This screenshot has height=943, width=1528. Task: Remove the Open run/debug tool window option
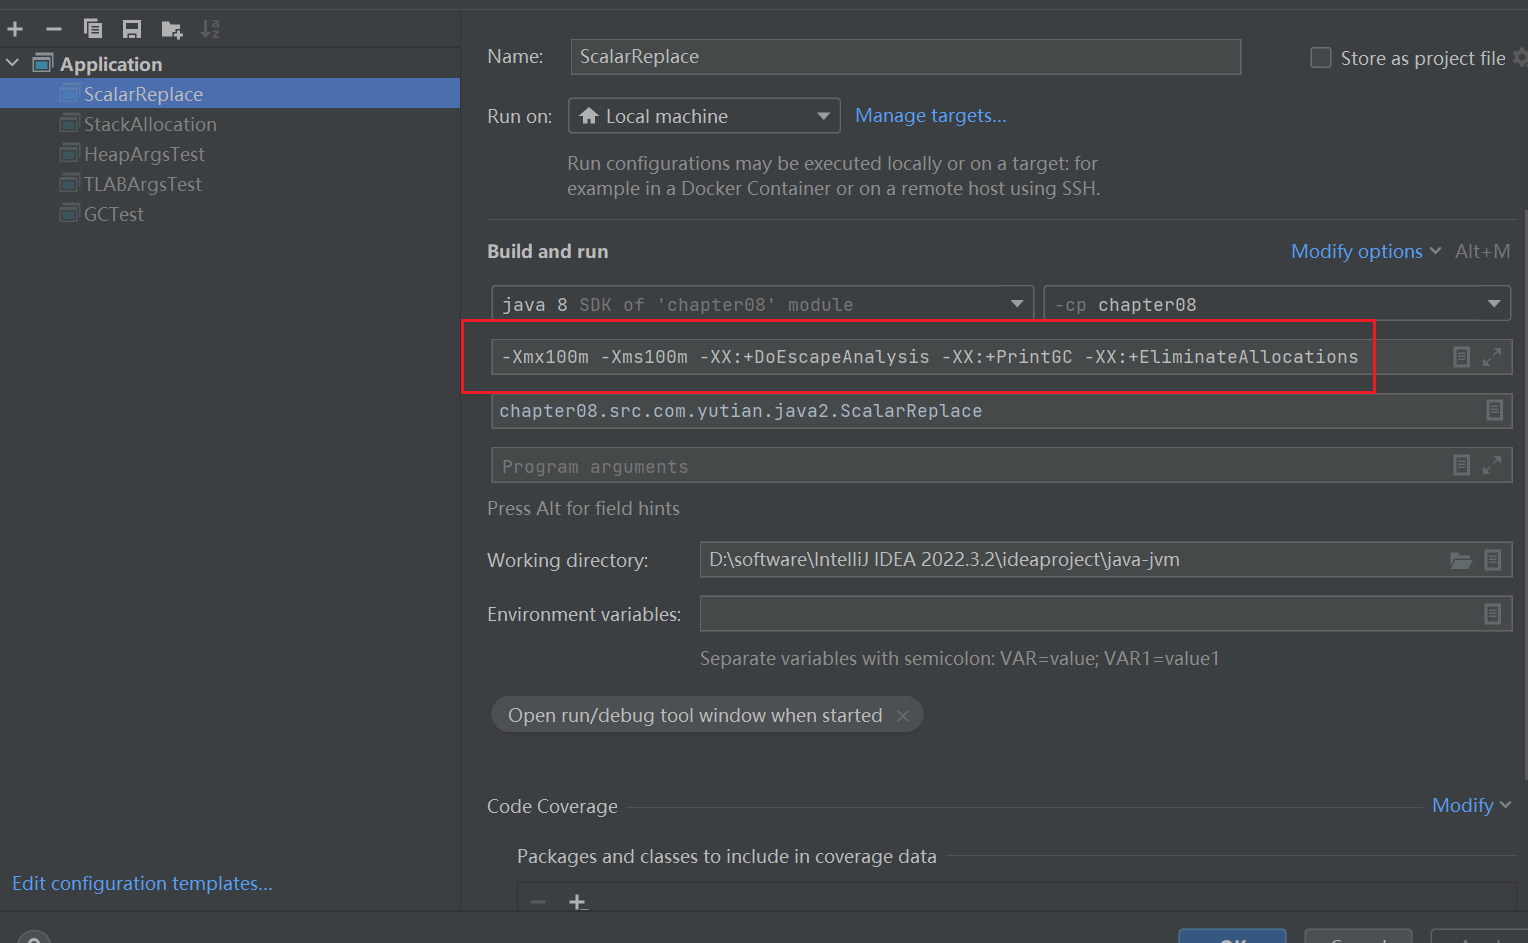click(903, 716)
